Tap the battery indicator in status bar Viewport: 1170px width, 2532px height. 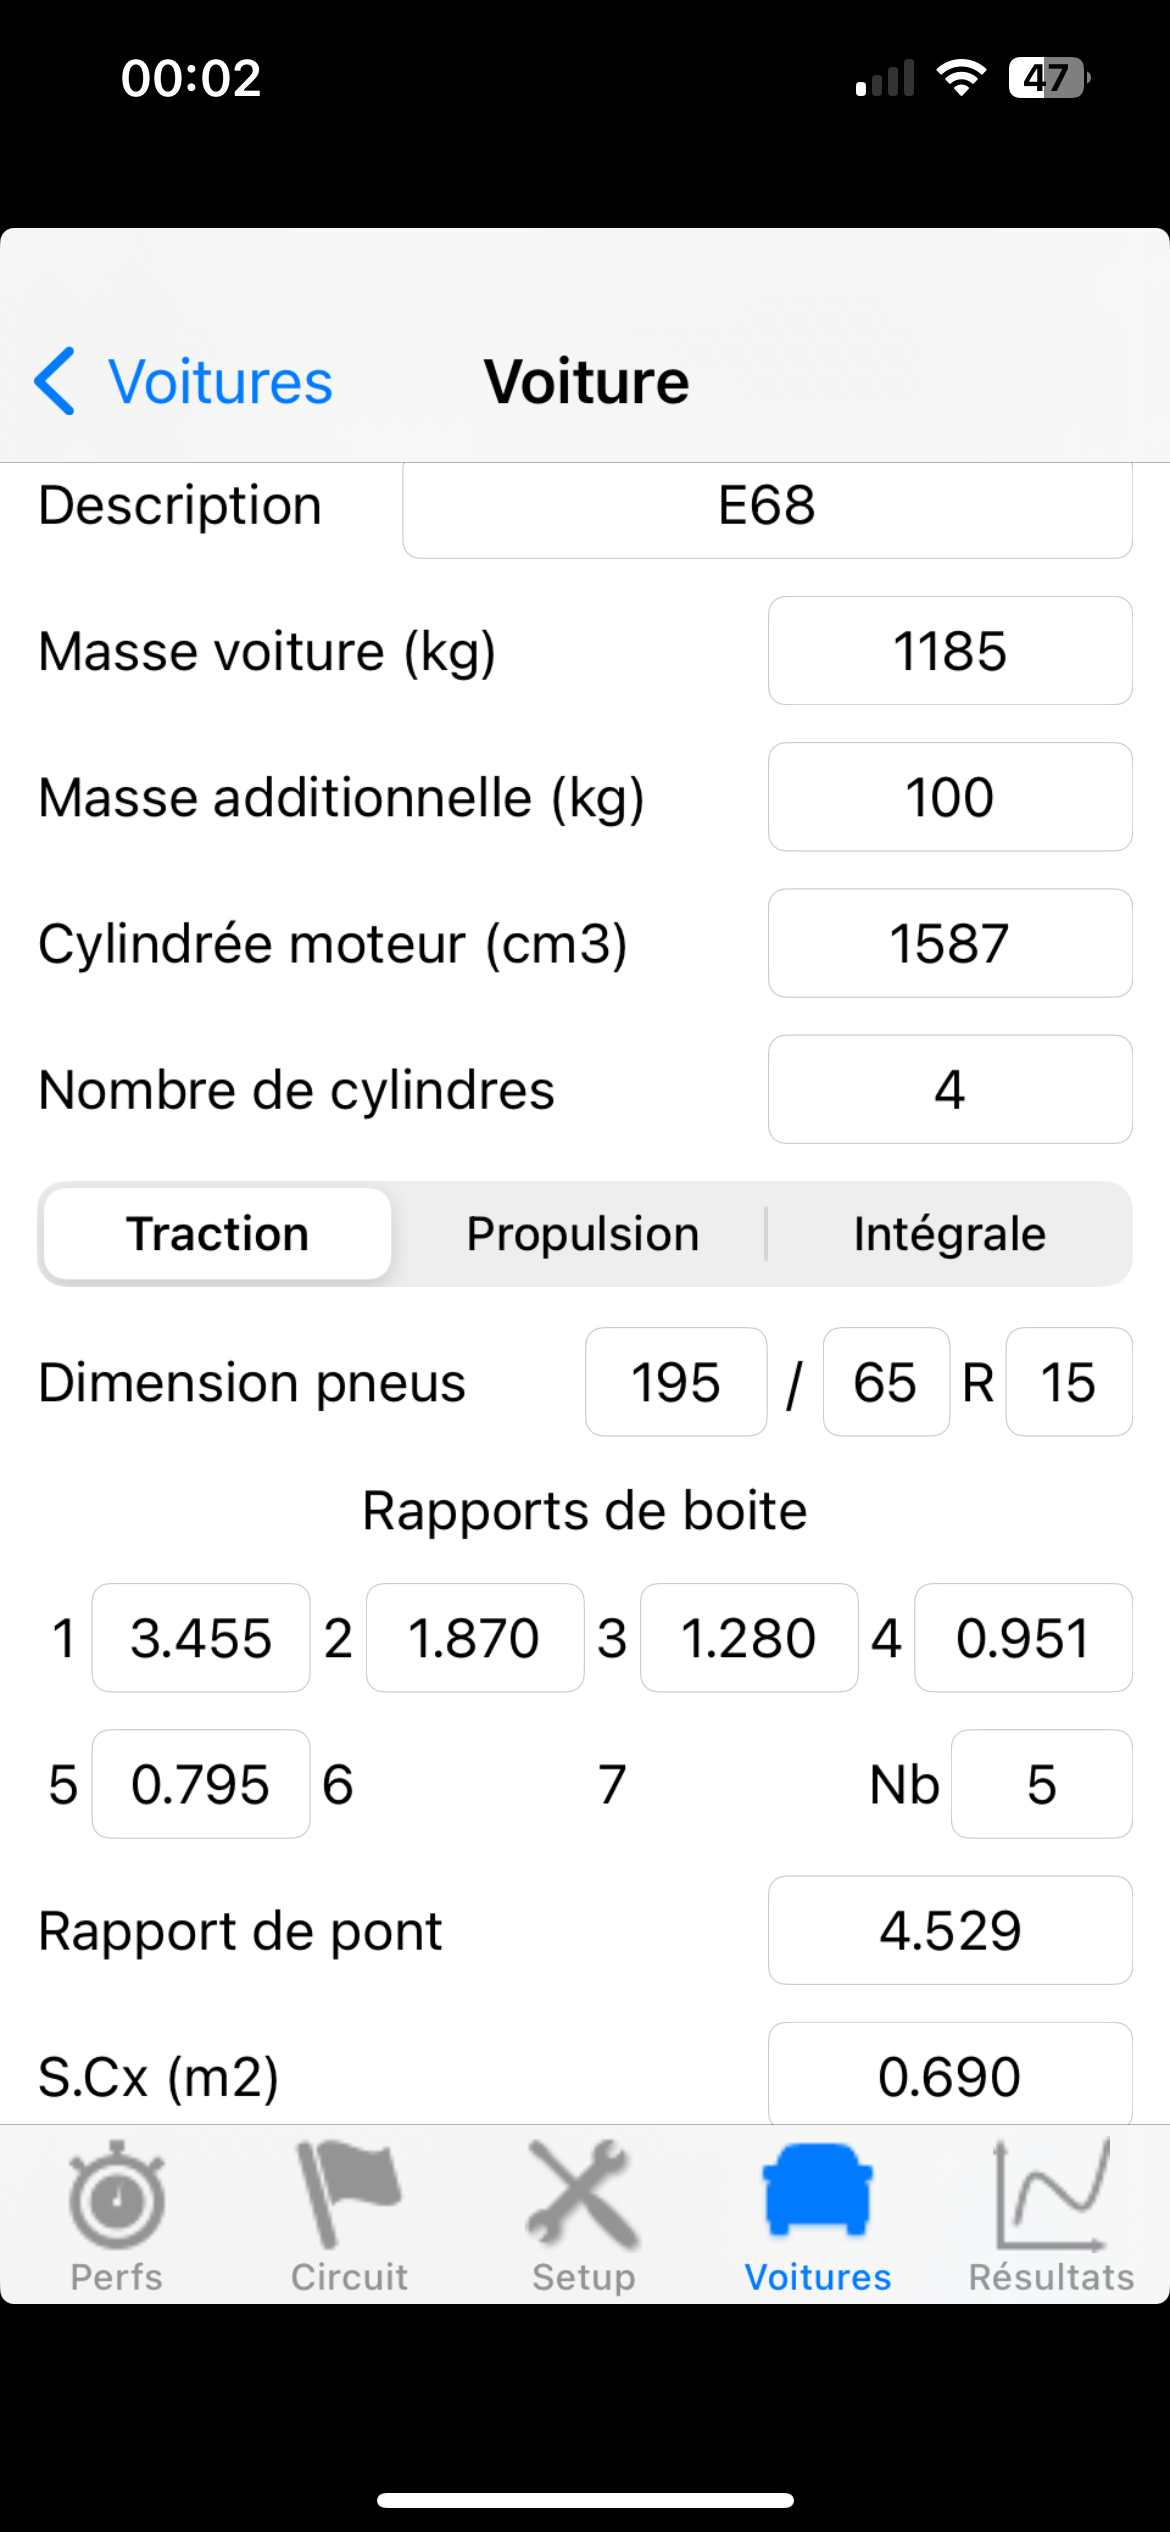pos(1048,78)
